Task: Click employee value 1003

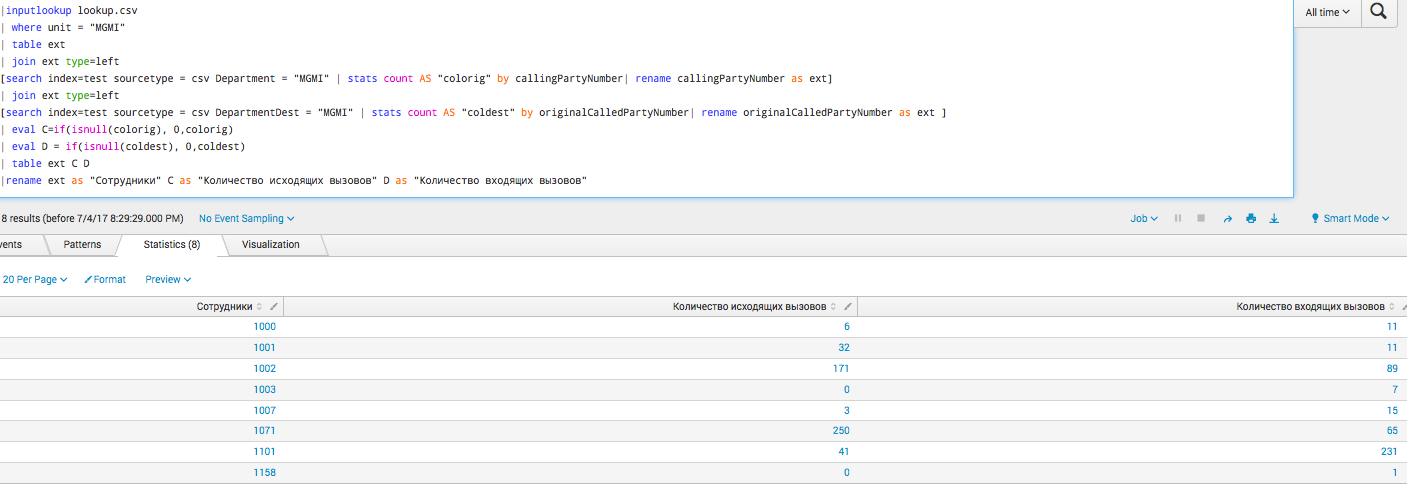Action: click(265, 390)
